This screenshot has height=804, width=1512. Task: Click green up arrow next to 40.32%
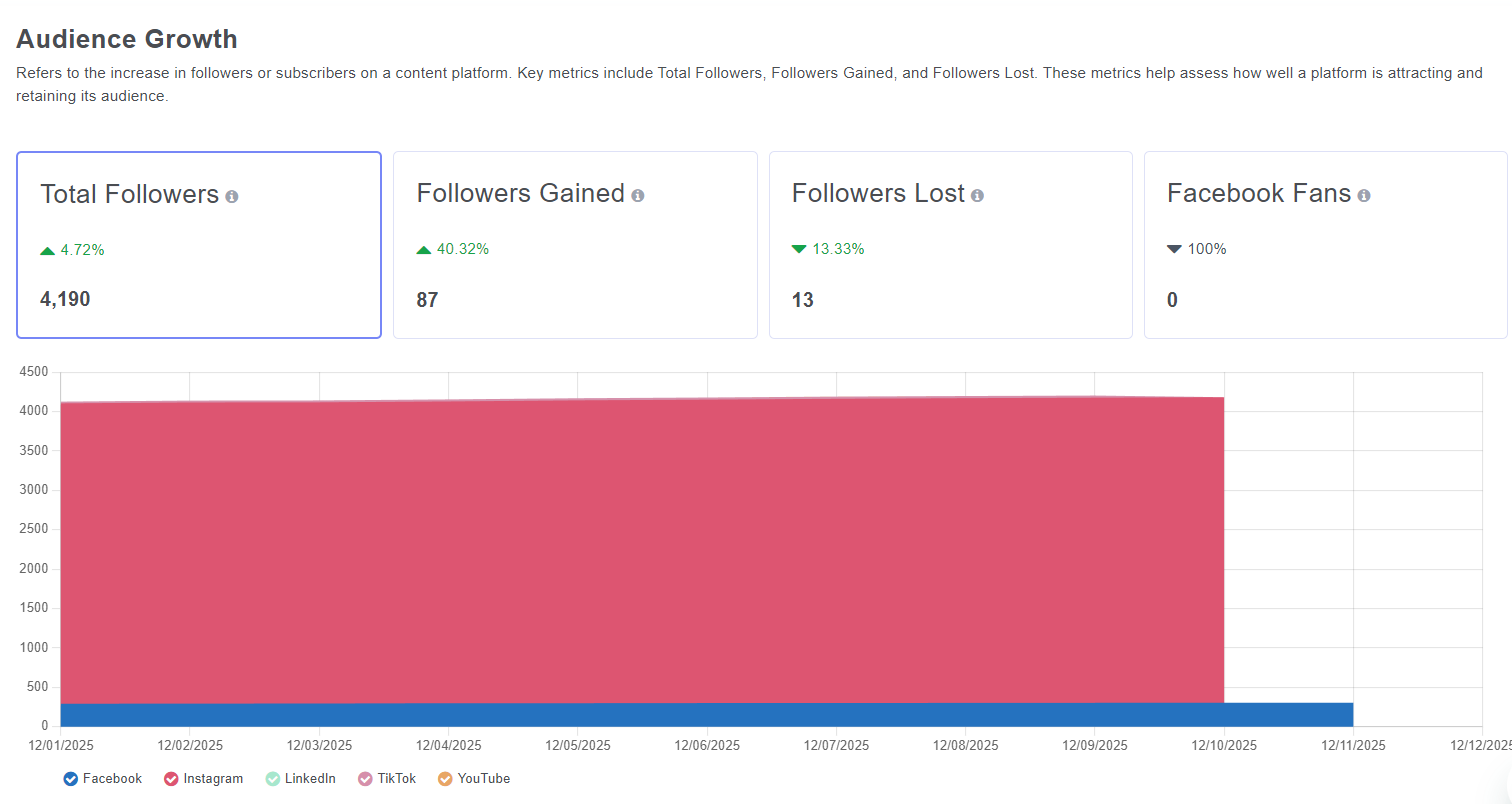[424, 250]
